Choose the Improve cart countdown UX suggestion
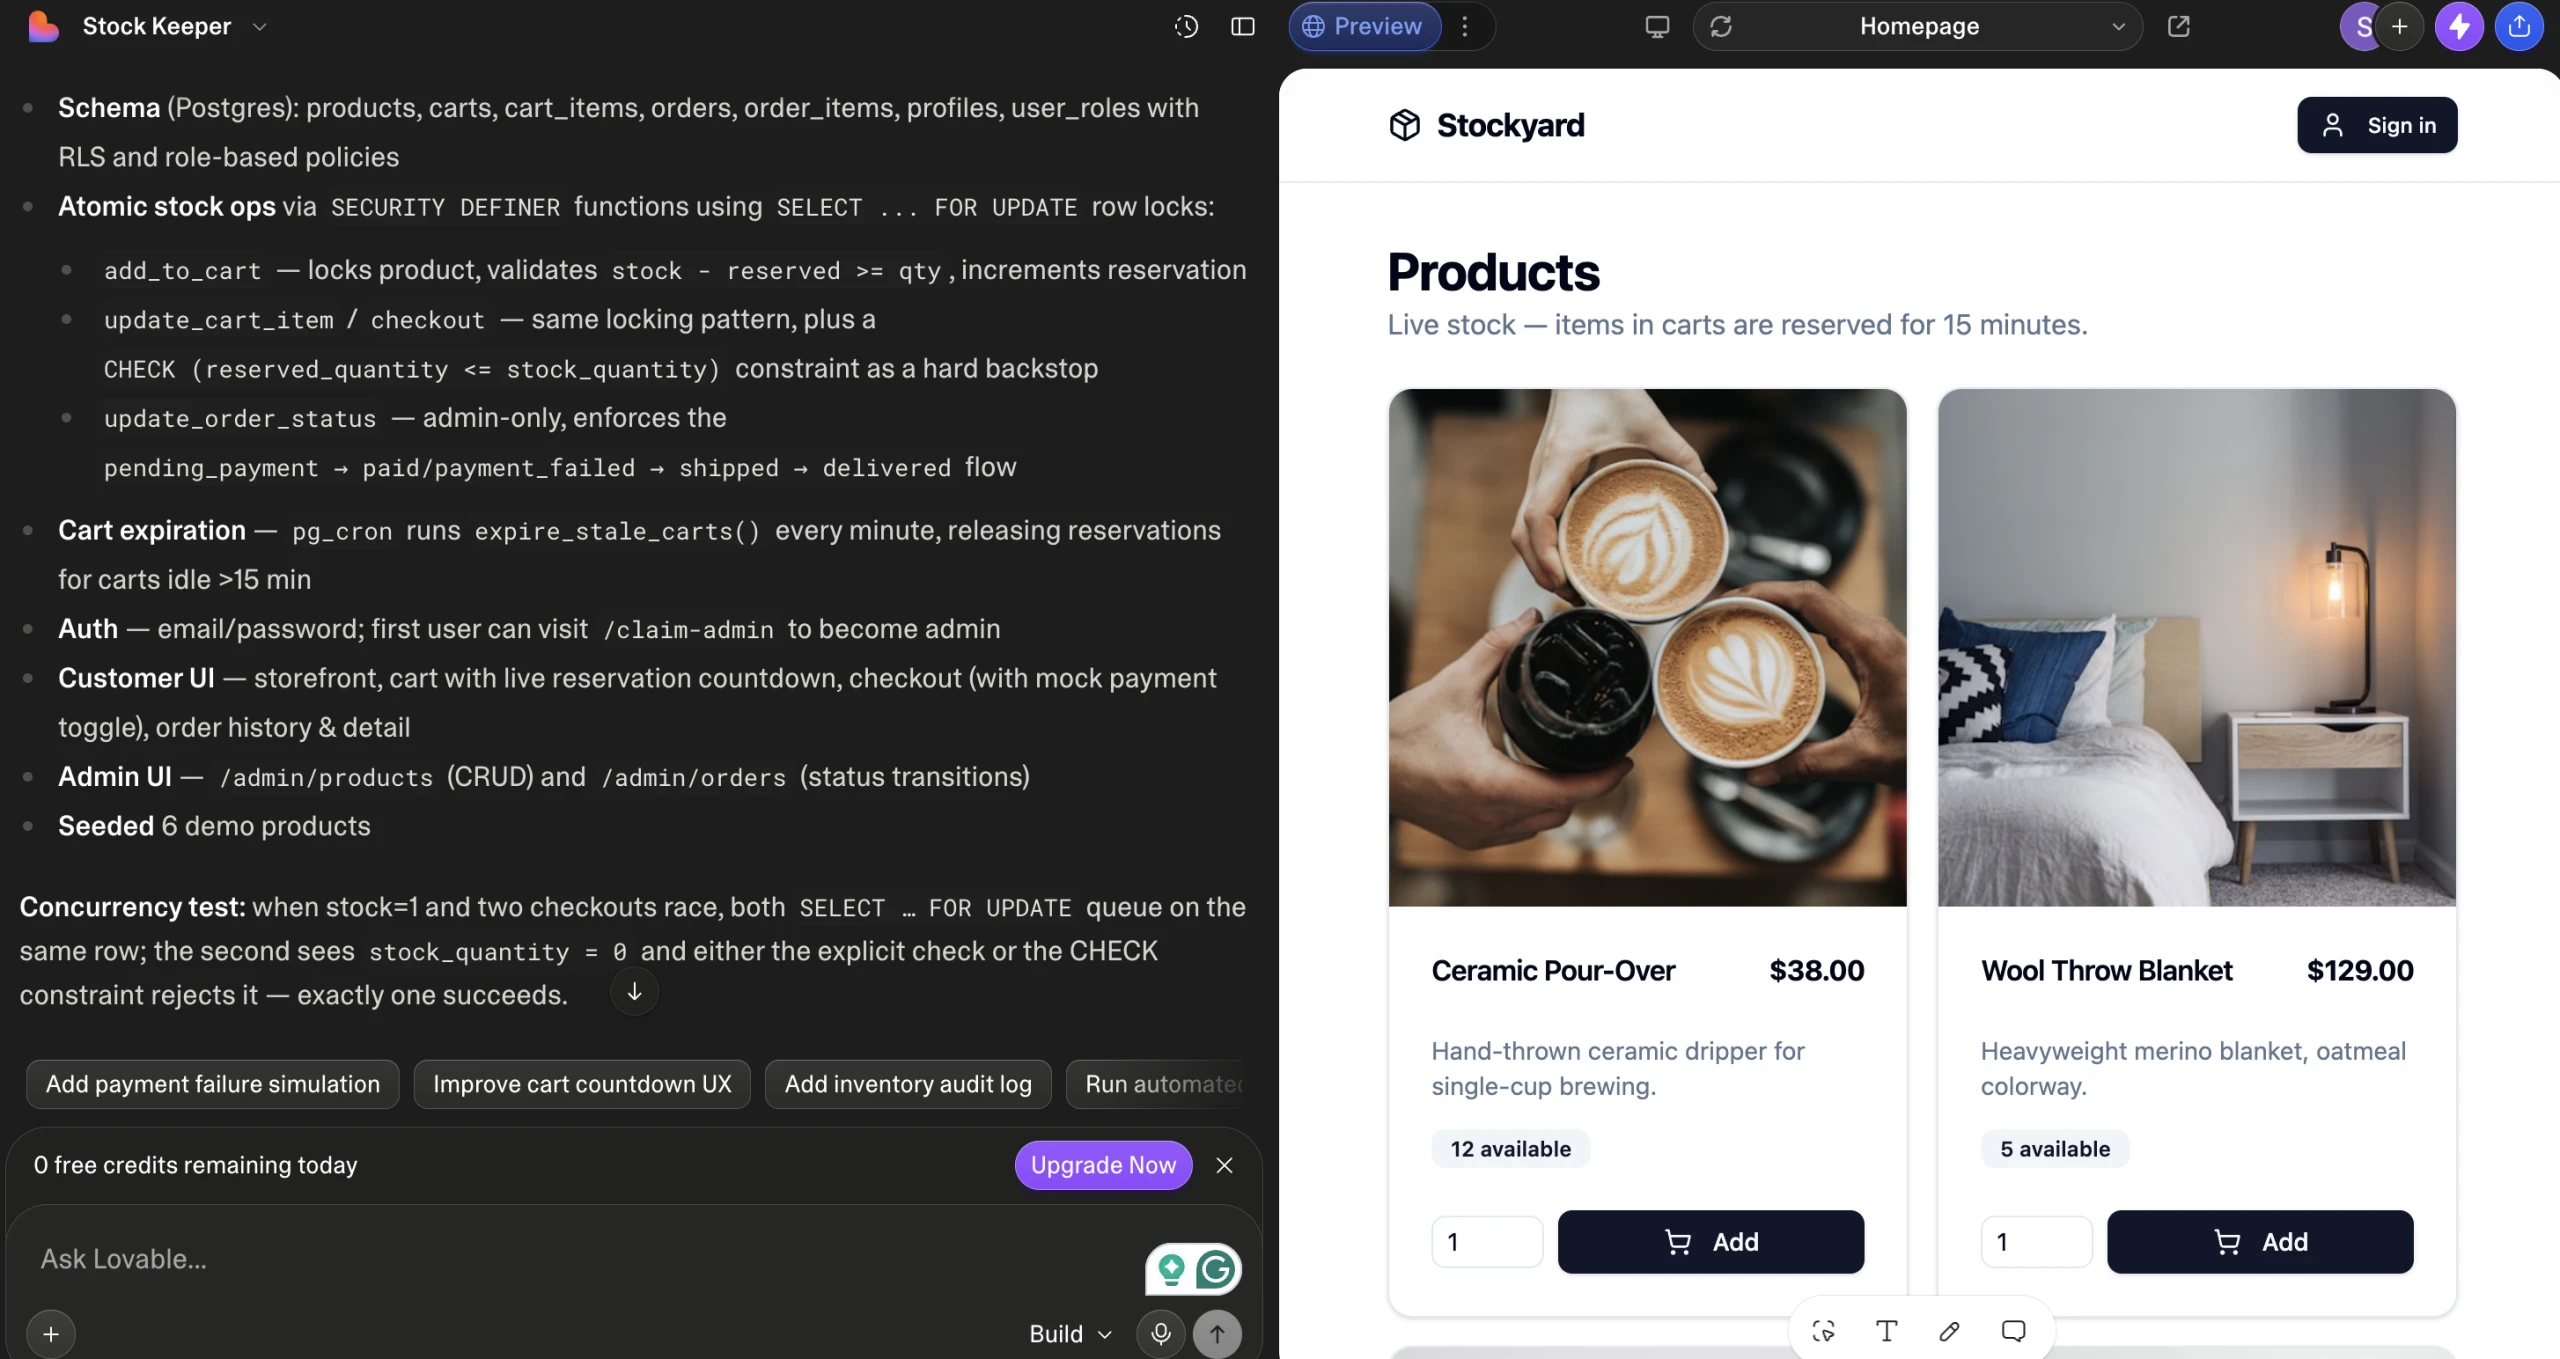 click(x=582, y=1084)
